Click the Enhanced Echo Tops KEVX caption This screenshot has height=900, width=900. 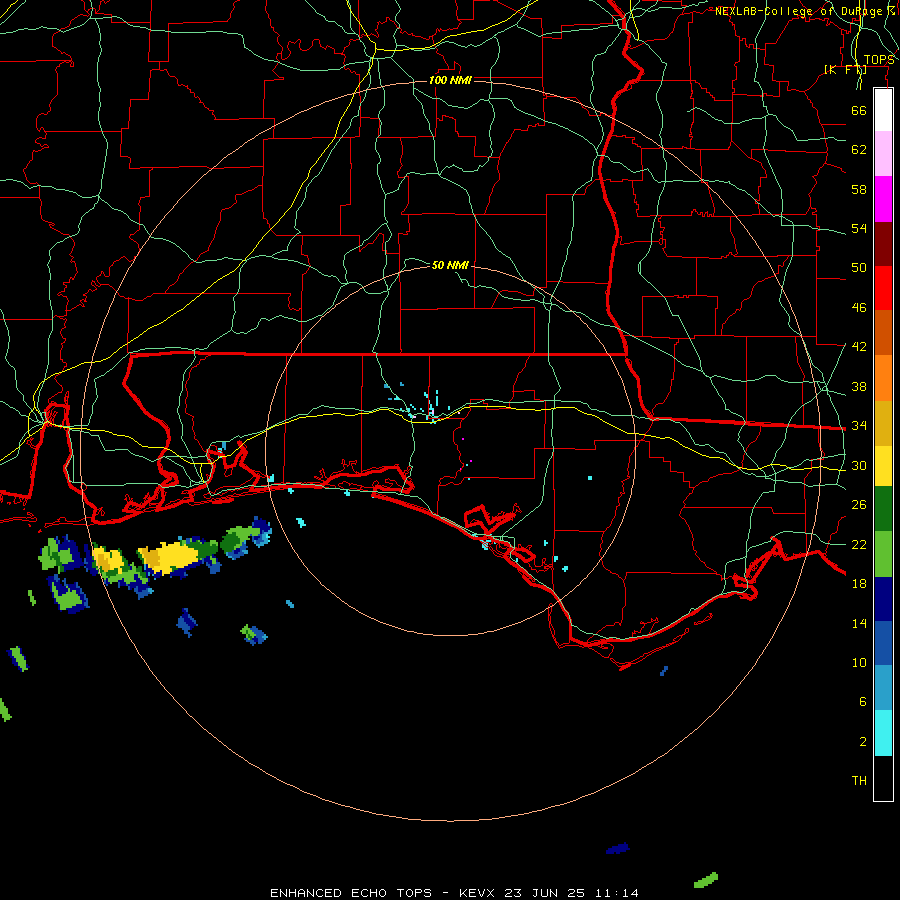(x=454, y=893)
